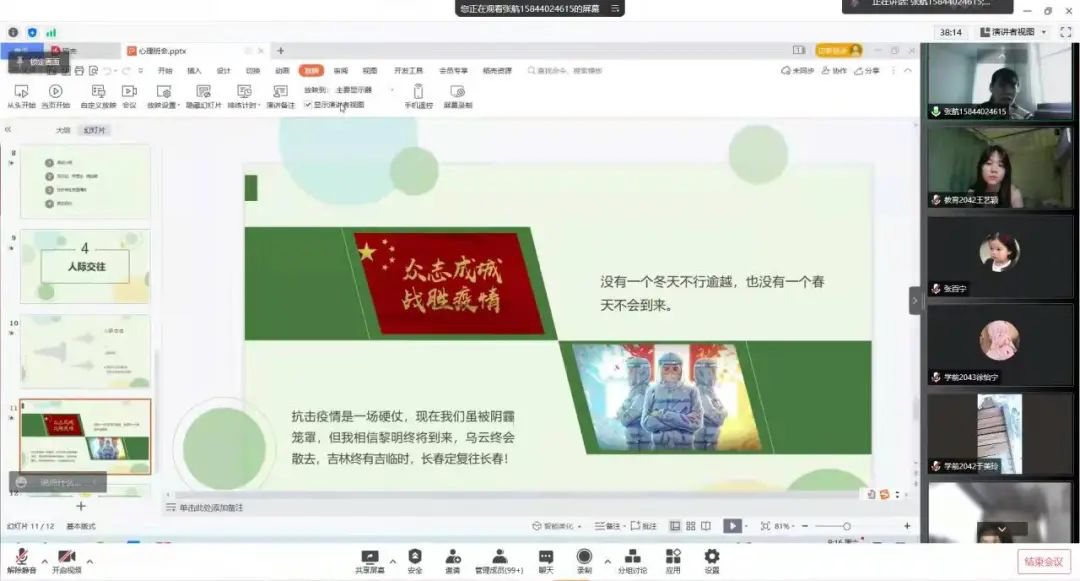Click the 分享 share button in WPS
The height and width of the screenshot is (581, 1080).
[869, 71]
